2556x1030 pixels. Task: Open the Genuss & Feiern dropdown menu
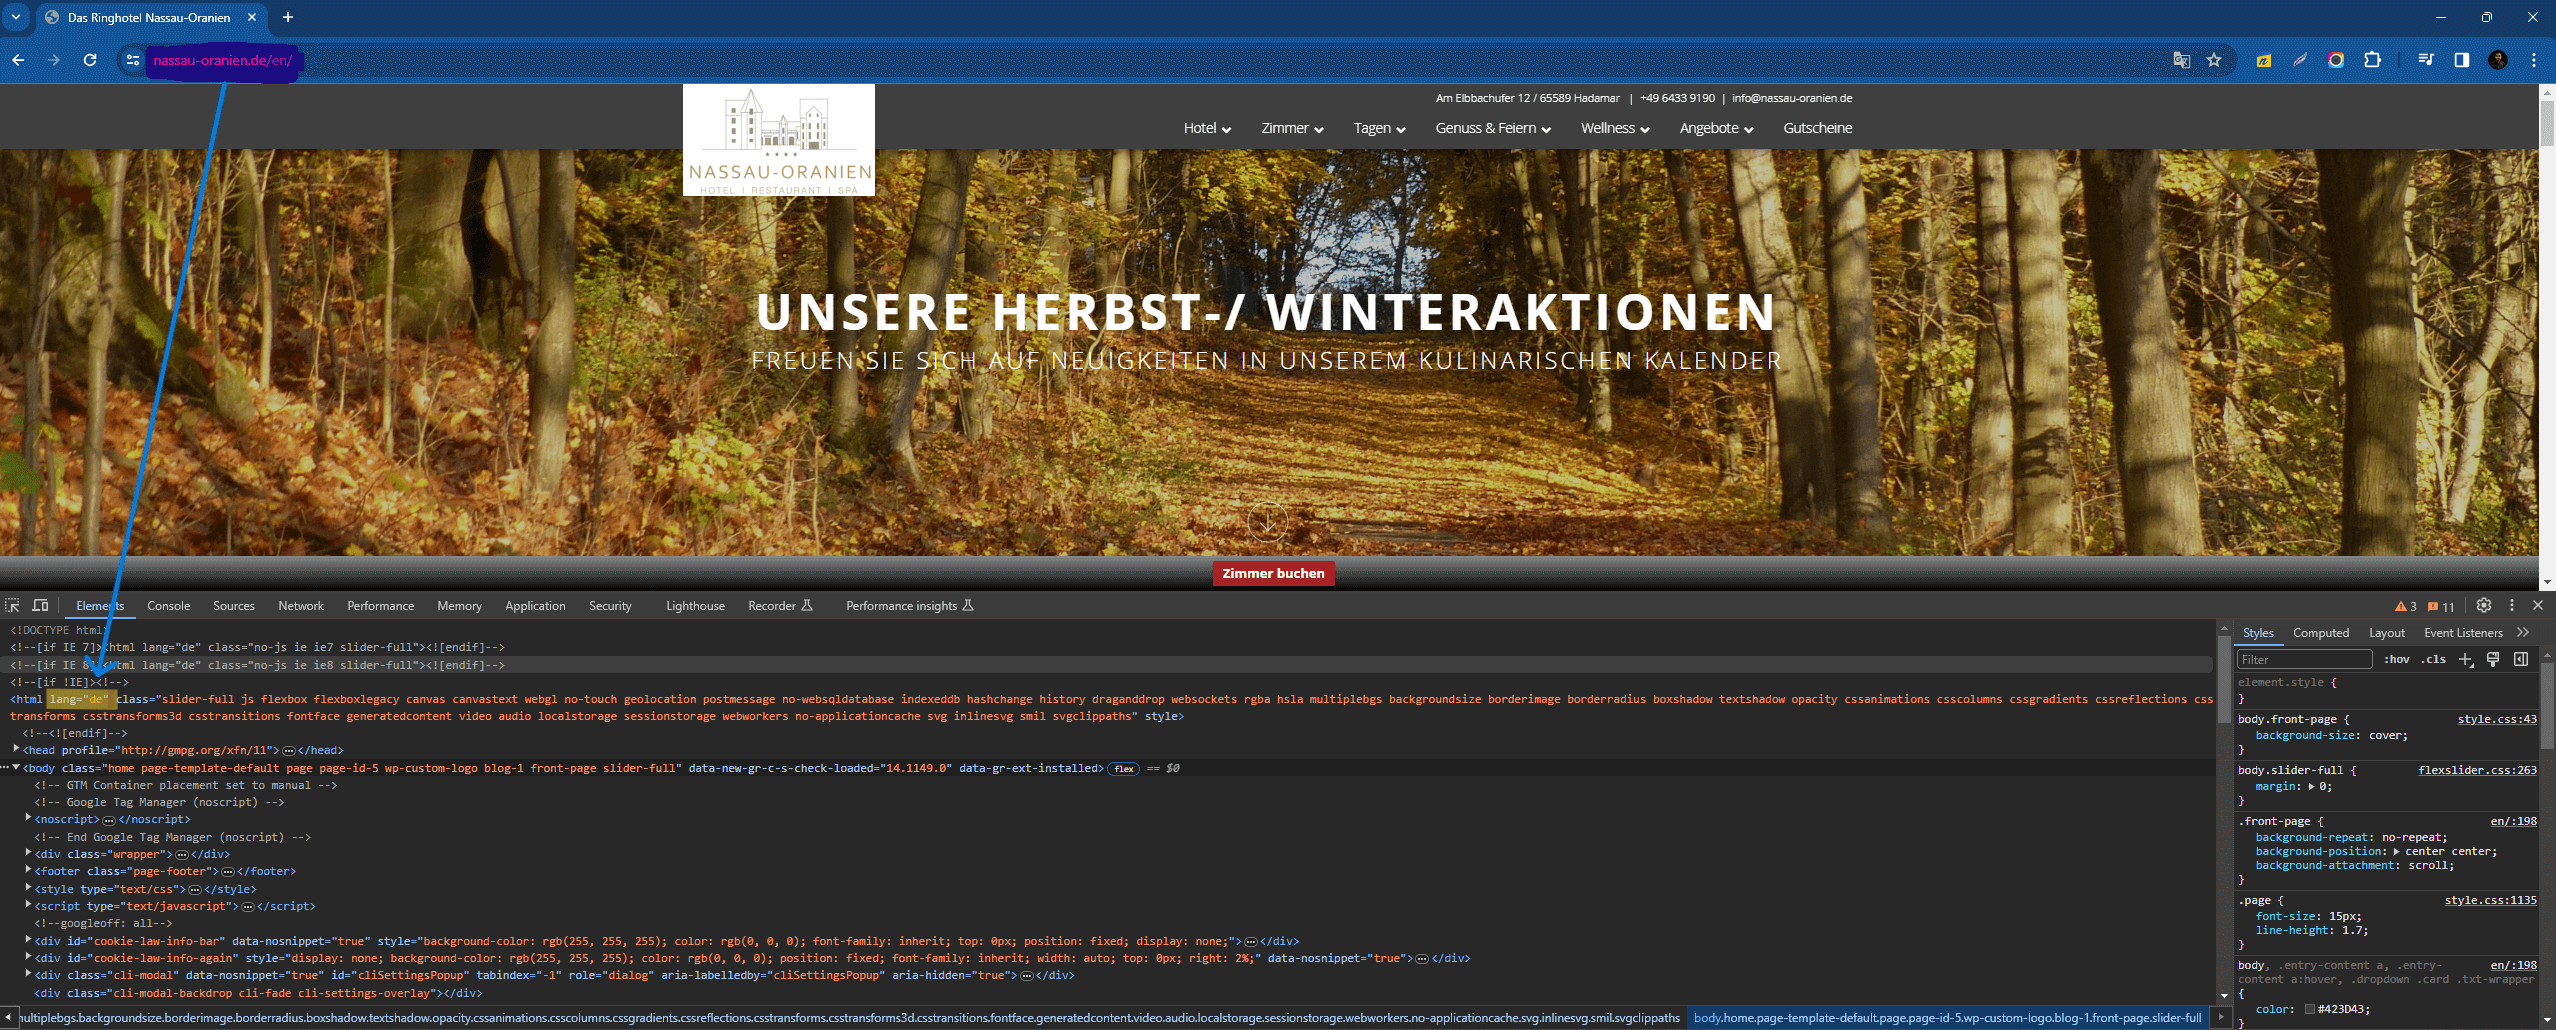point(1493,128)
